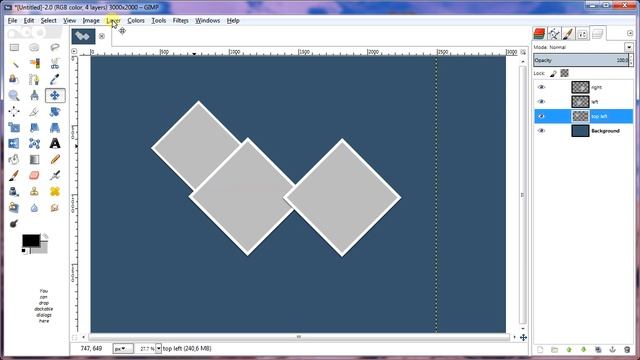This screenshot has height=360, width=640.
Task: Select the Ink tool
Action: [x=14, y=191]
